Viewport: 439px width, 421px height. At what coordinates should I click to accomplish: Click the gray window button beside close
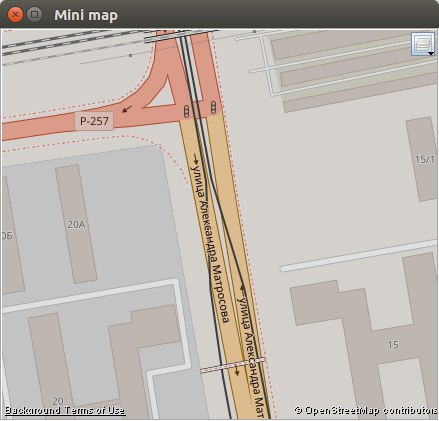click(34, 15)
